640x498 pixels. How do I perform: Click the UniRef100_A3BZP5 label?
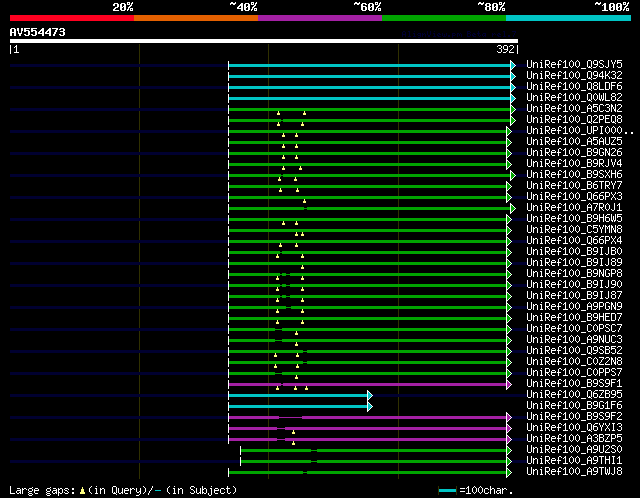(x=574, y=439)
